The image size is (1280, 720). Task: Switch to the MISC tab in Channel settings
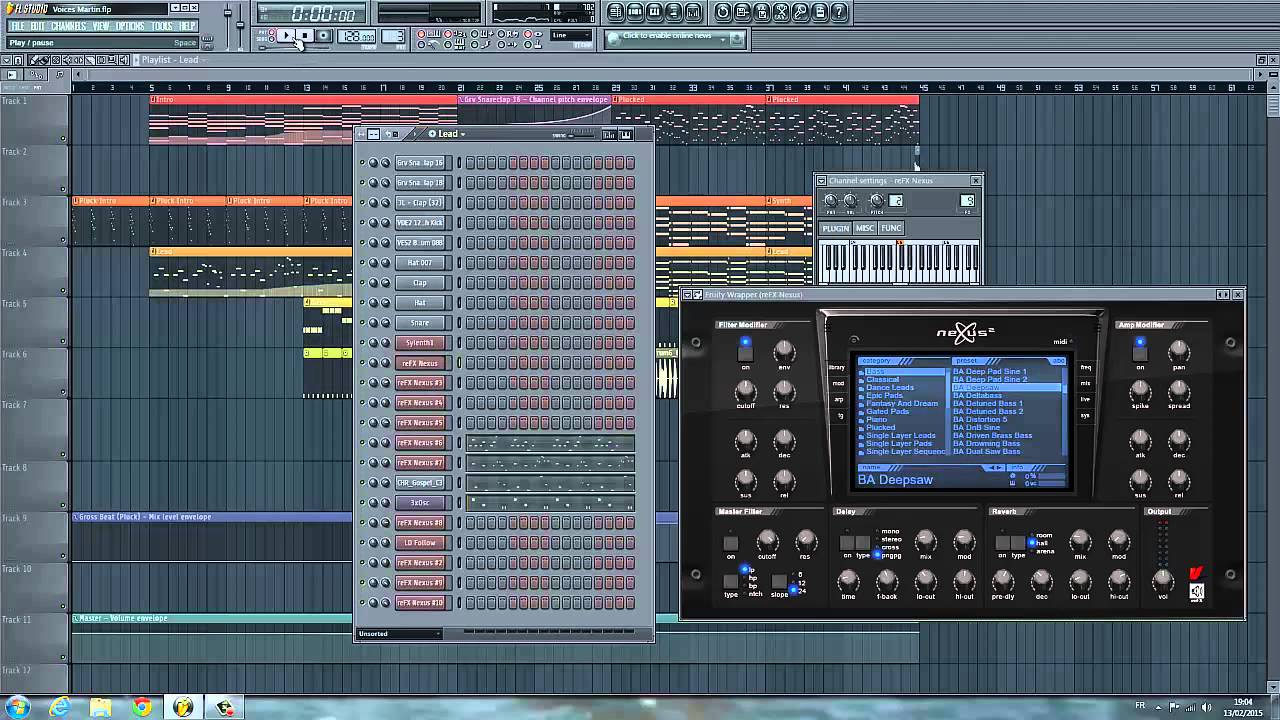tap(865, 228)
